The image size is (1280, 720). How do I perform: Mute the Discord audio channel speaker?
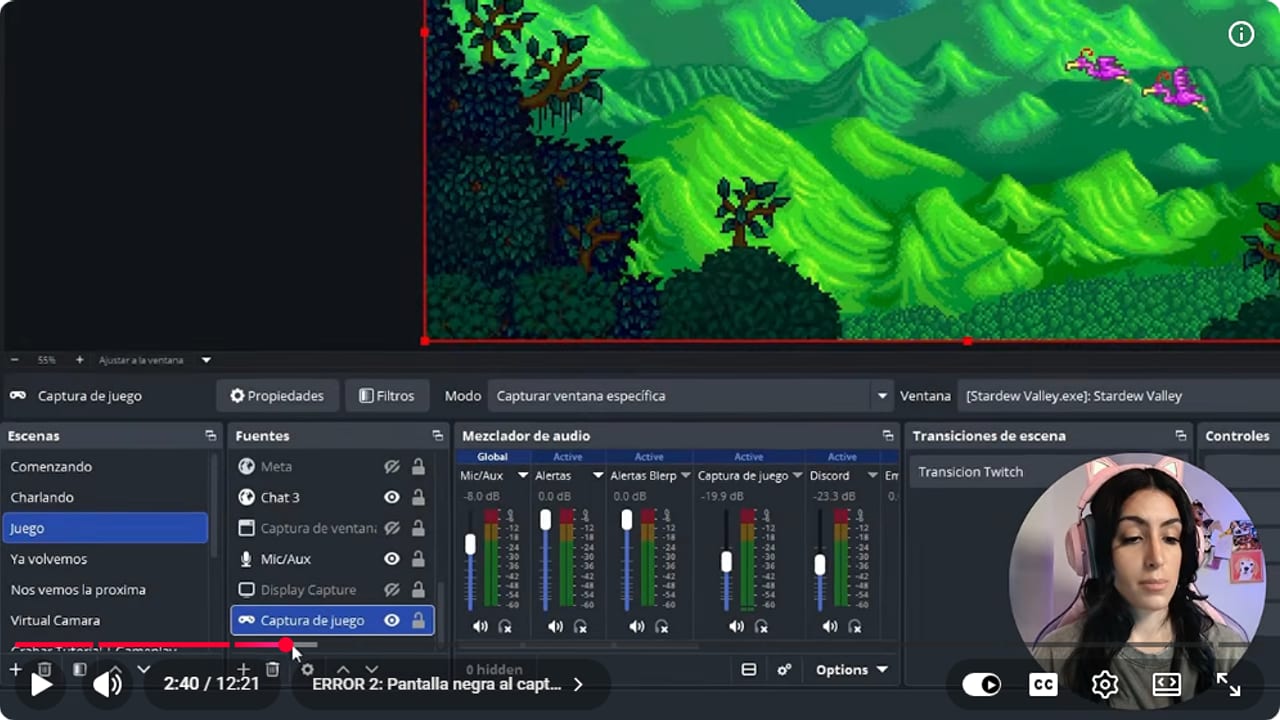coord(829,627)
